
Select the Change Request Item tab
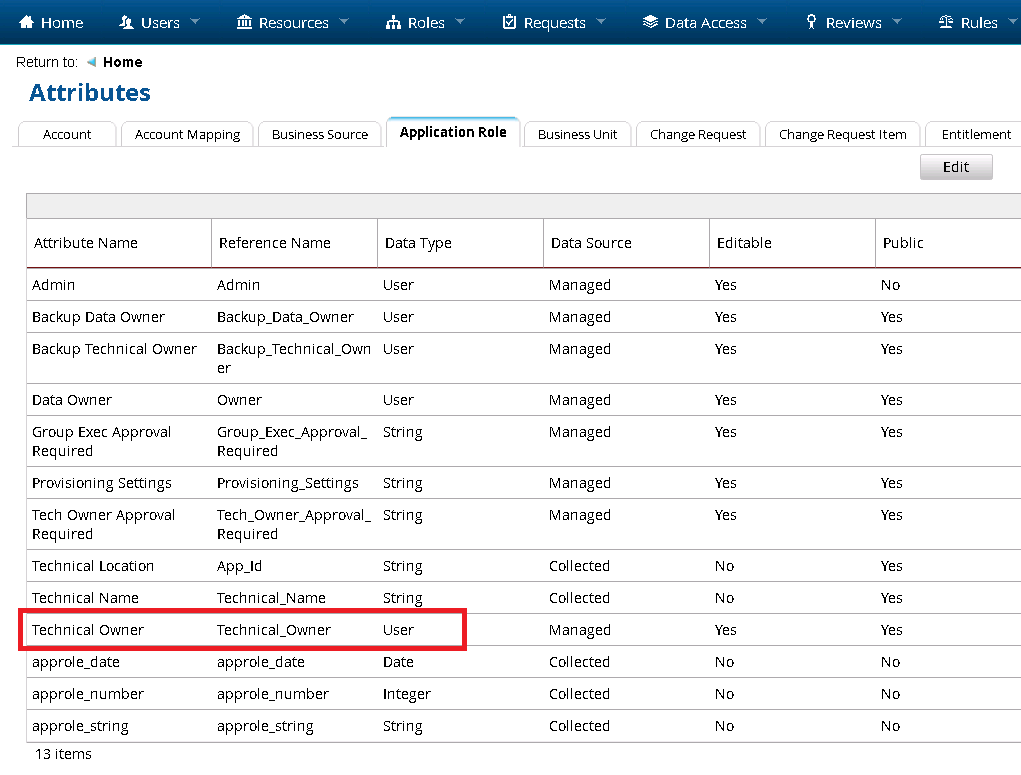[842, 134]
